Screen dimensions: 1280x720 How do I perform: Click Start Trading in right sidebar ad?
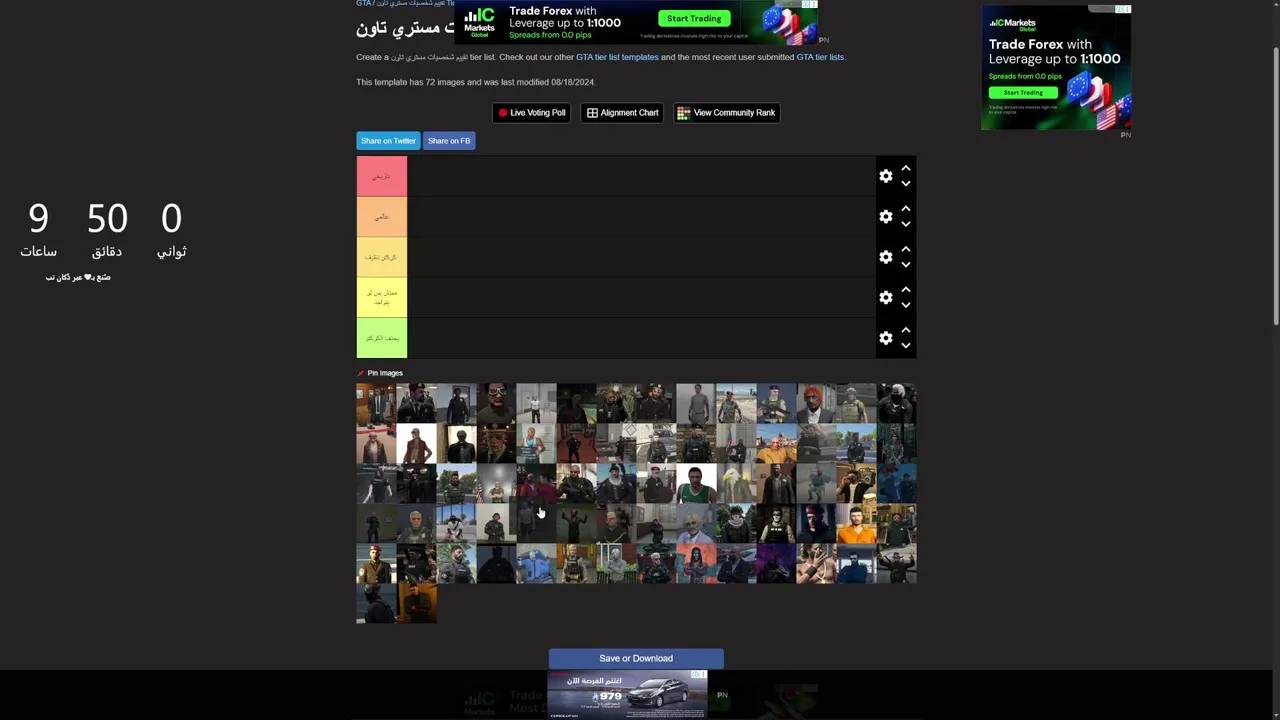(1023, 93)
